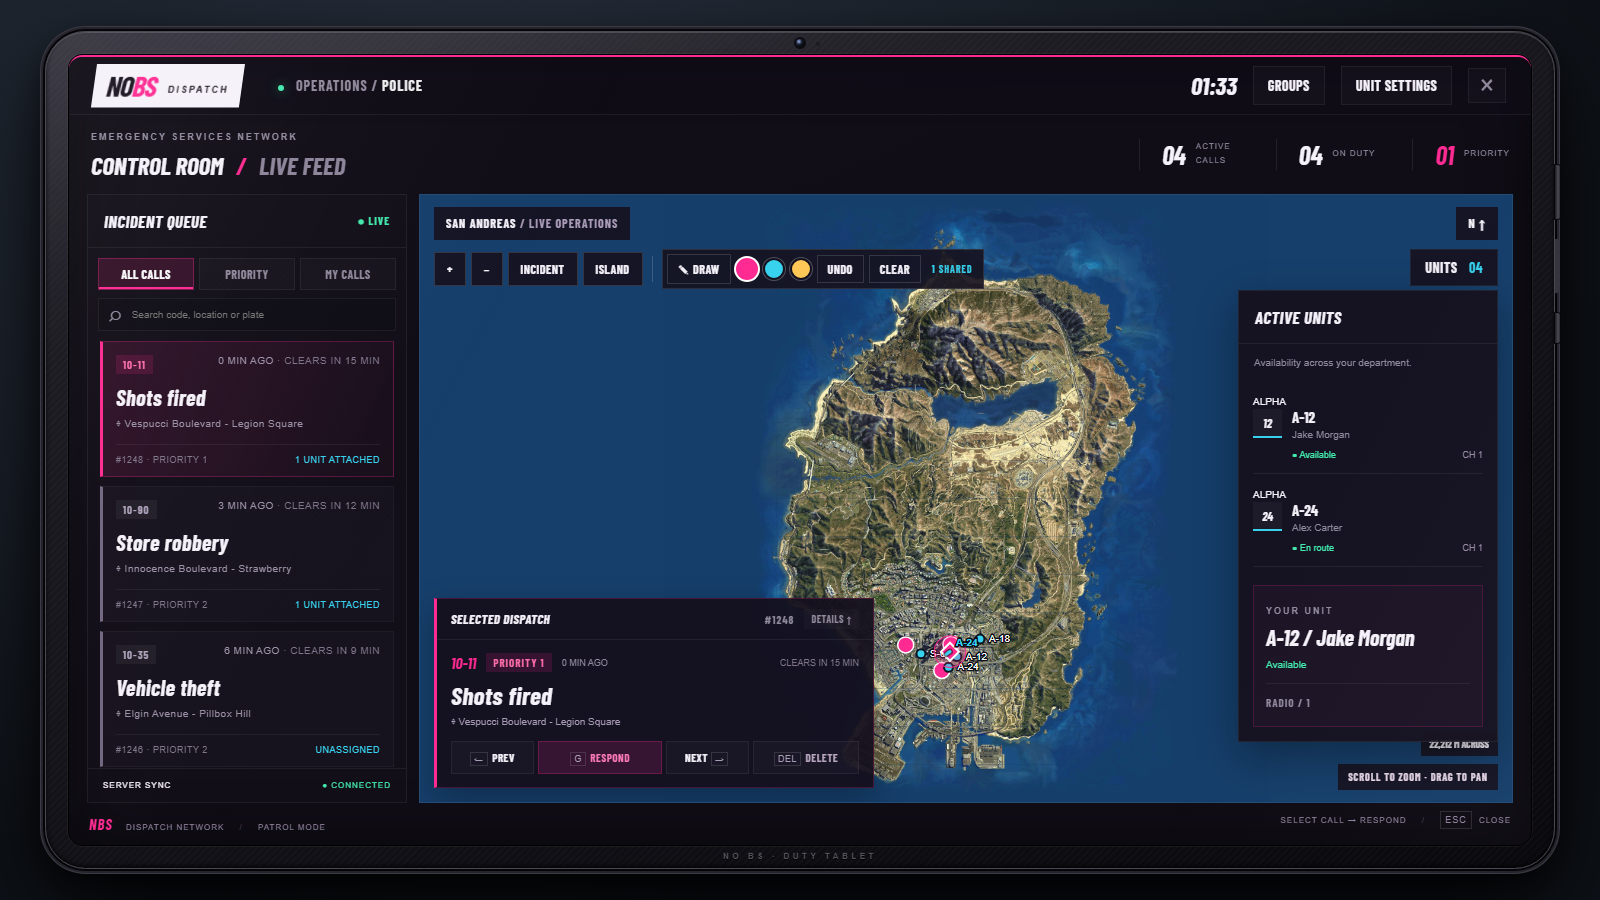Click the NOBS Dispatch logo

click(x=168, y=86)
